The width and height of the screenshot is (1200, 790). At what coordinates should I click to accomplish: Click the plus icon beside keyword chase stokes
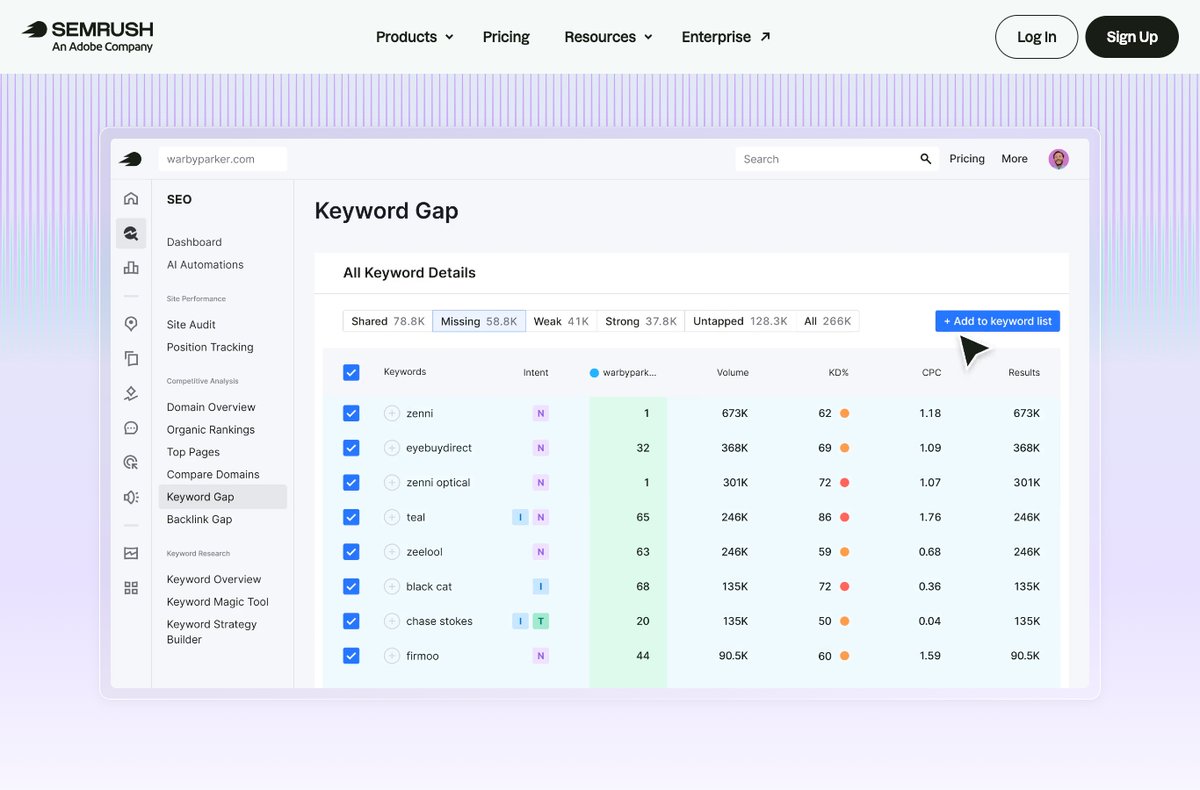[x=392, y=621]
